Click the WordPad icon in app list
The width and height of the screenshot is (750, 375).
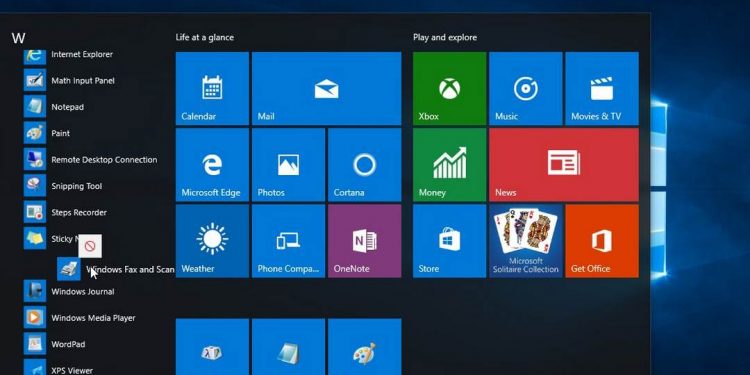[35, 343]
